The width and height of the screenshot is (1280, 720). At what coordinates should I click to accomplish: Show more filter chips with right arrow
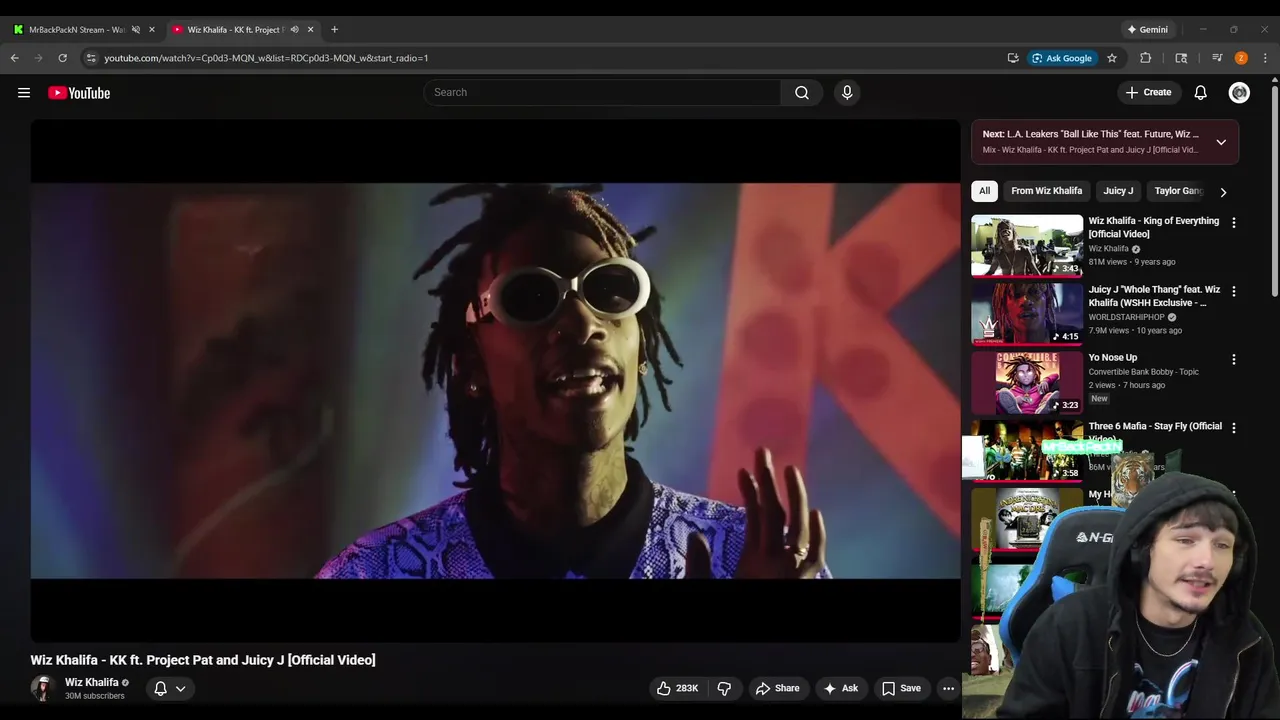tap(1223, 191)
